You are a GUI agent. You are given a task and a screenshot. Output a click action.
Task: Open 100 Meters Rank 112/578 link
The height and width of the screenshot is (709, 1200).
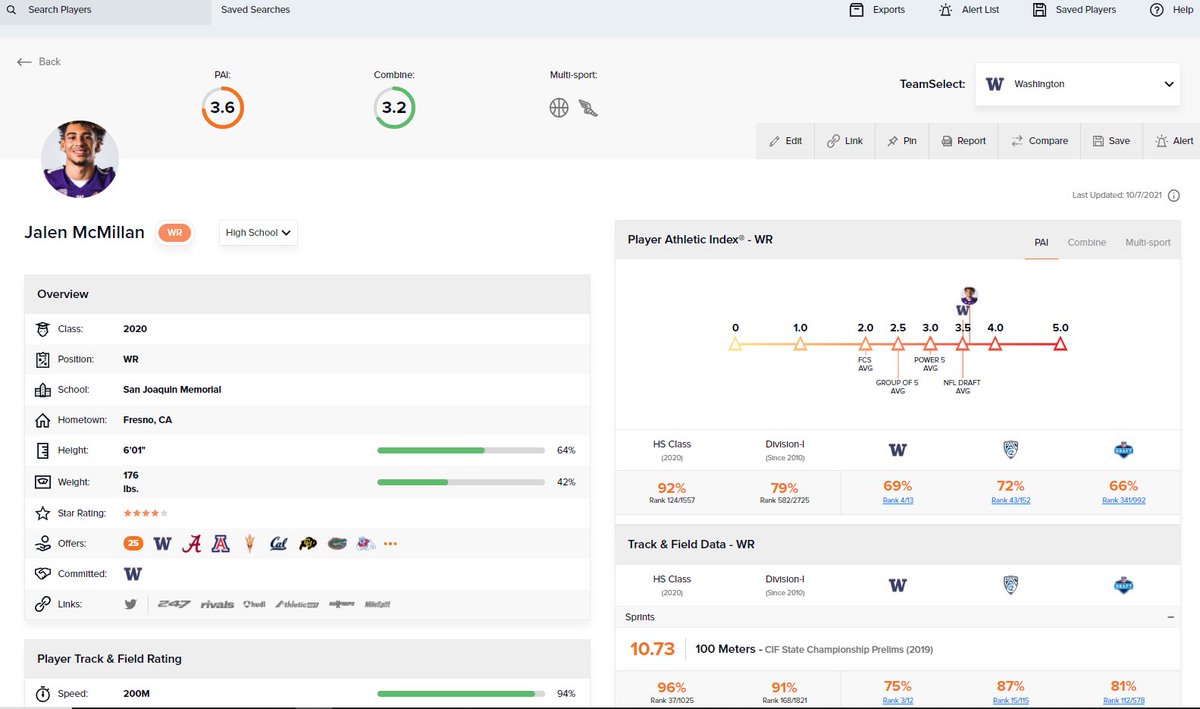(1124, 700)
